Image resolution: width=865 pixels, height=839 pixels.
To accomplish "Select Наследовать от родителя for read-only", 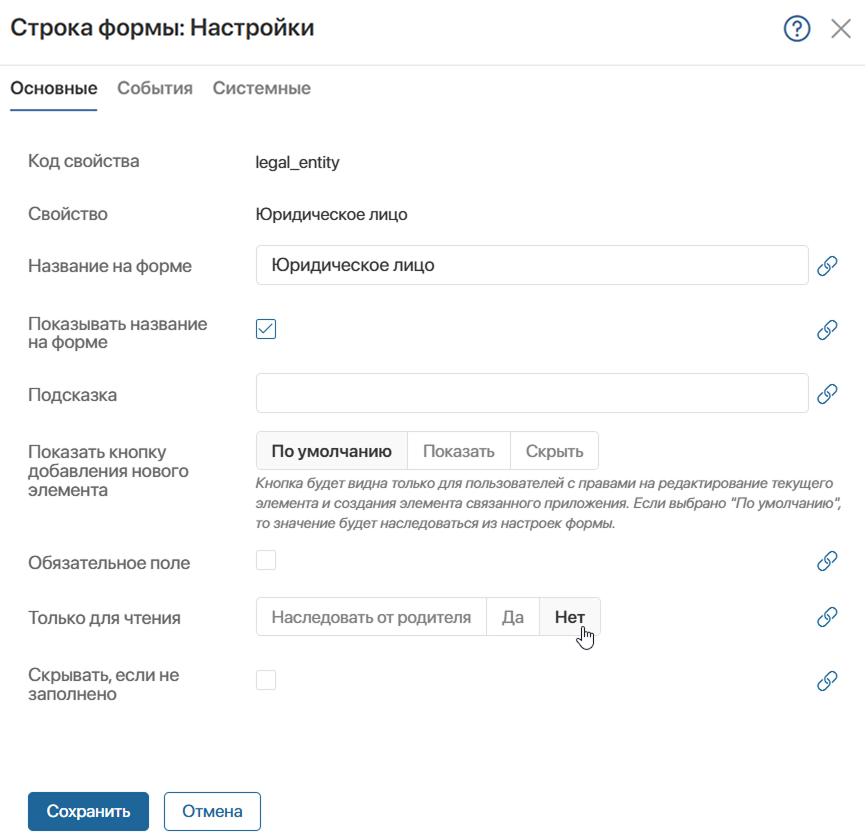I will tap(371, 617).
